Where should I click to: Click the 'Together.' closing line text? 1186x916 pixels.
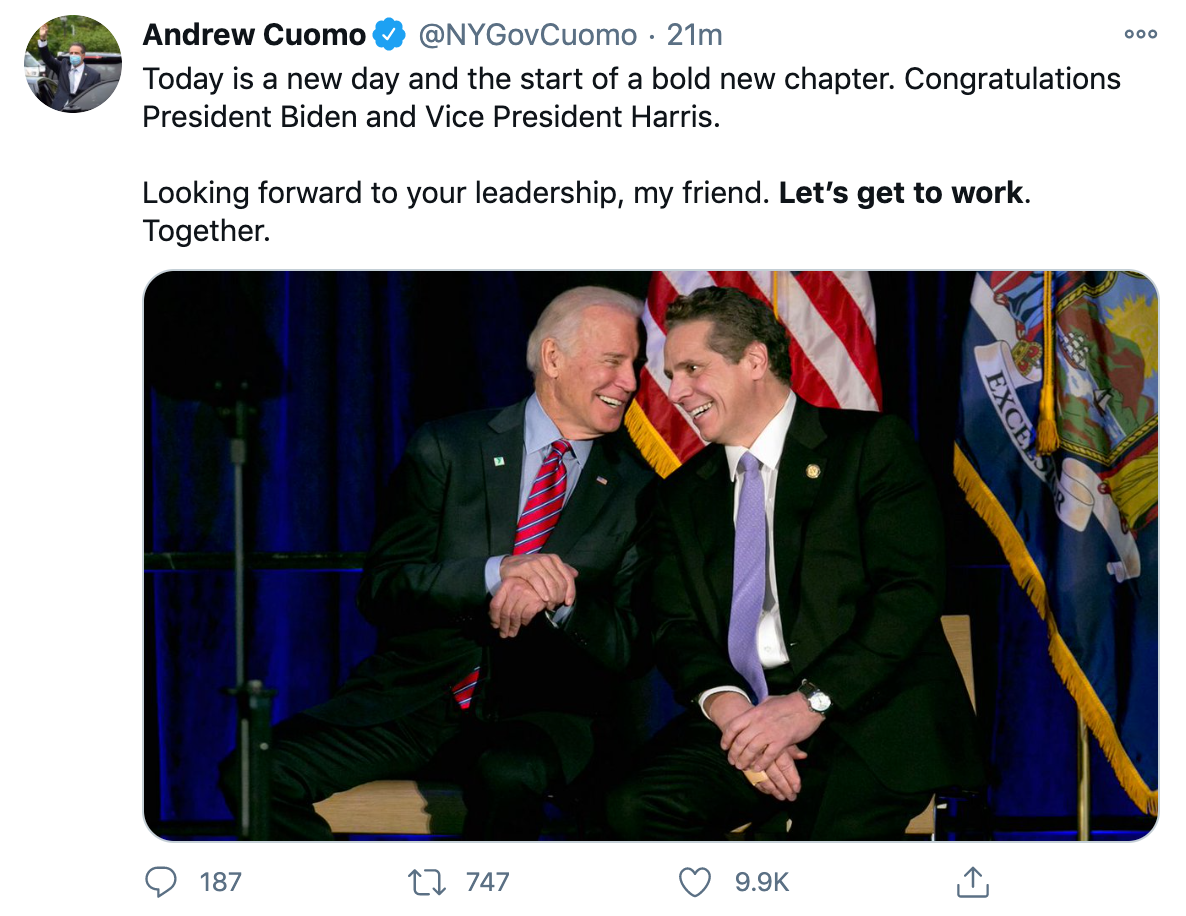(x=206, y=231)
